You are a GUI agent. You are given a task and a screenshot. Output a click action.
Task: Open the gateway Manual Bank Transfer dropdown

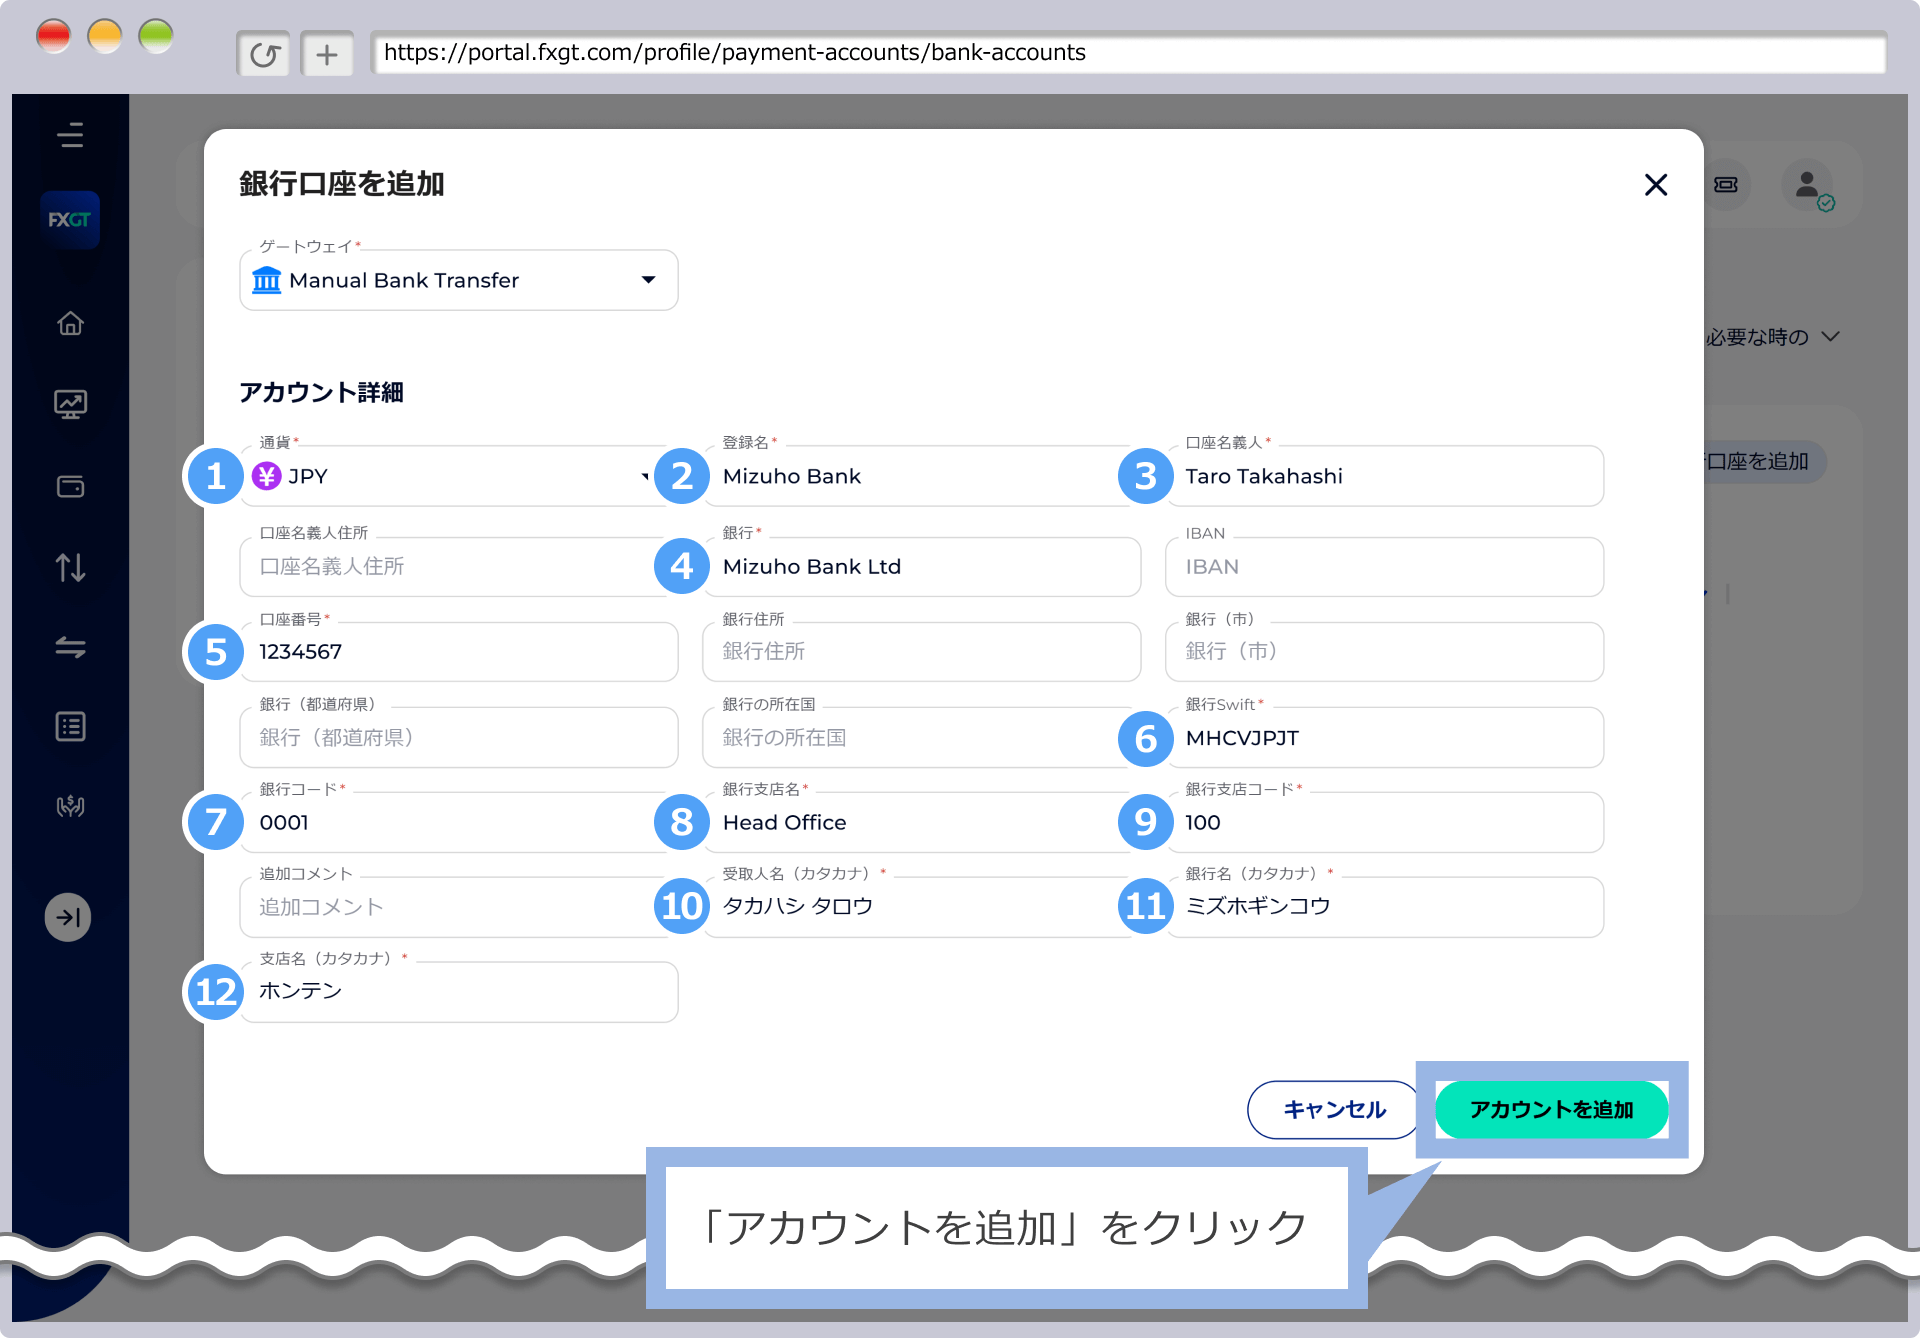pos(459,280)
